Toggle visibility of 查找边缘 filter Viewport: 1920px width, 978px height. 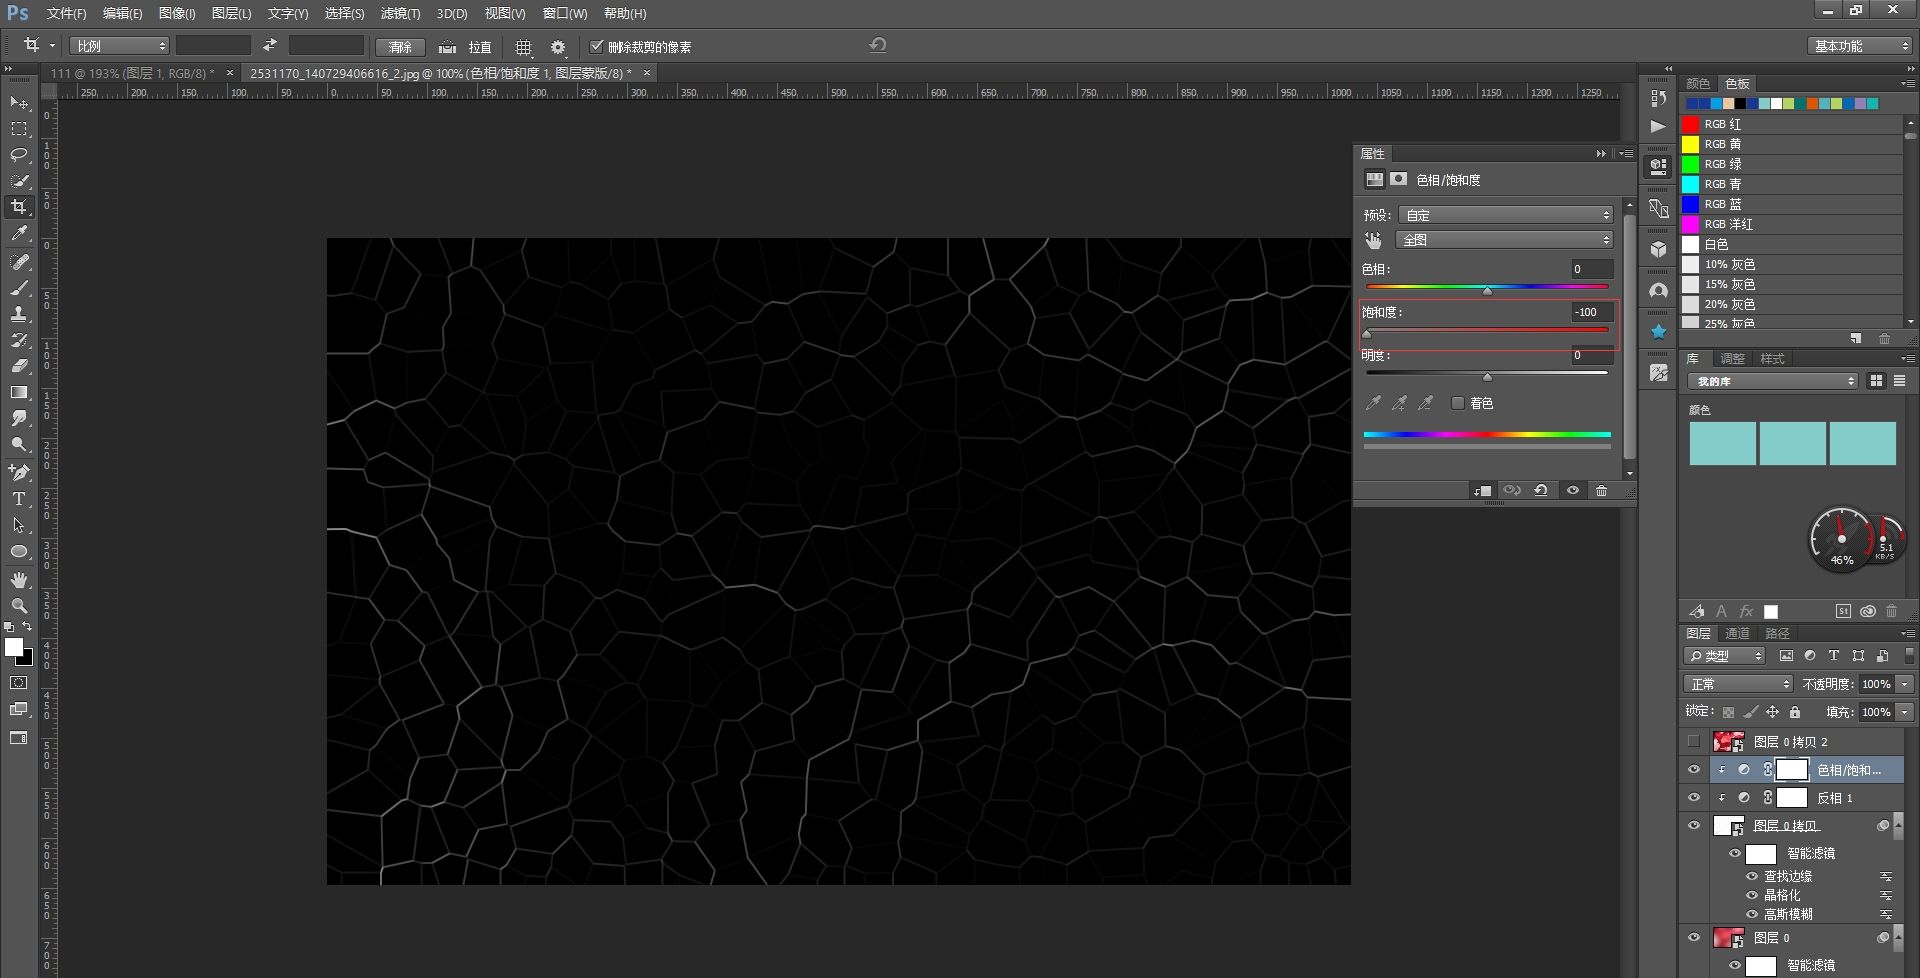(x=1752, y=876)
